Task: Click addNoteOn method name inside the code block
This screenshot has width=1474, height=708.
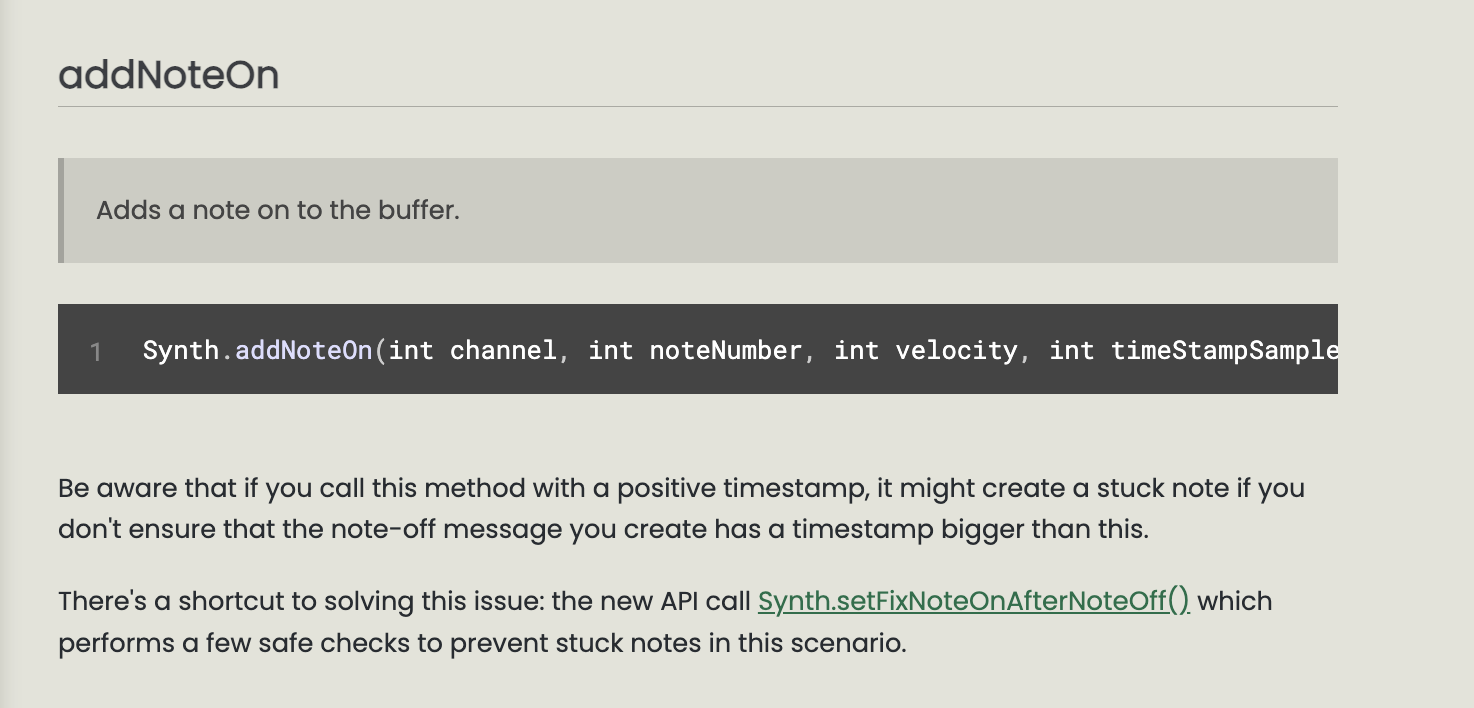Action: pyautogui.click(x=304, y=350)
